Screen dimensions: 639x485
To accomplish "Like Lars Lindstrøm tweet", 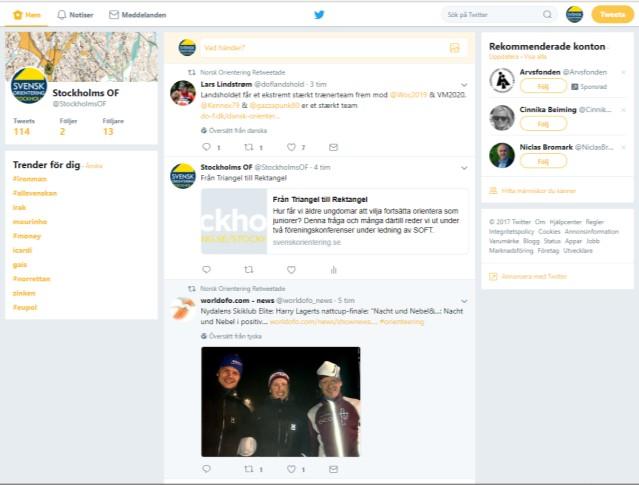I will click(x=291, y=147).
